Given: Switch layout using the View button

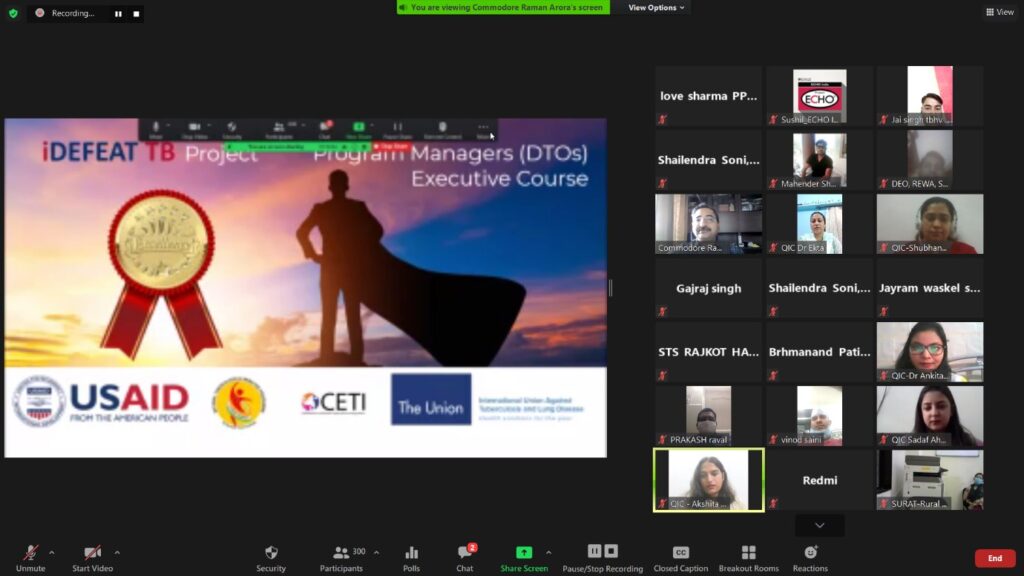Looking at the screenshot, I should (x=999, y=12).
